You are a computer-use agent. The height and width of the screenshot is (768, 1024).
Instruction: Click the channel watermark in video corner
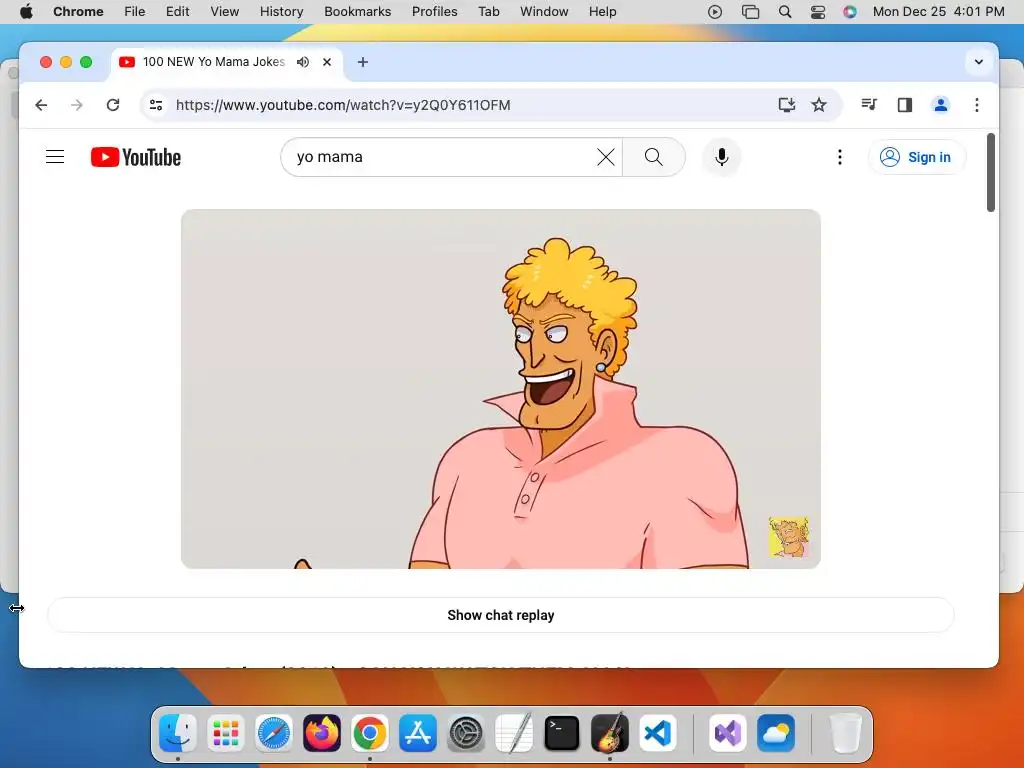tap(788, 537)
